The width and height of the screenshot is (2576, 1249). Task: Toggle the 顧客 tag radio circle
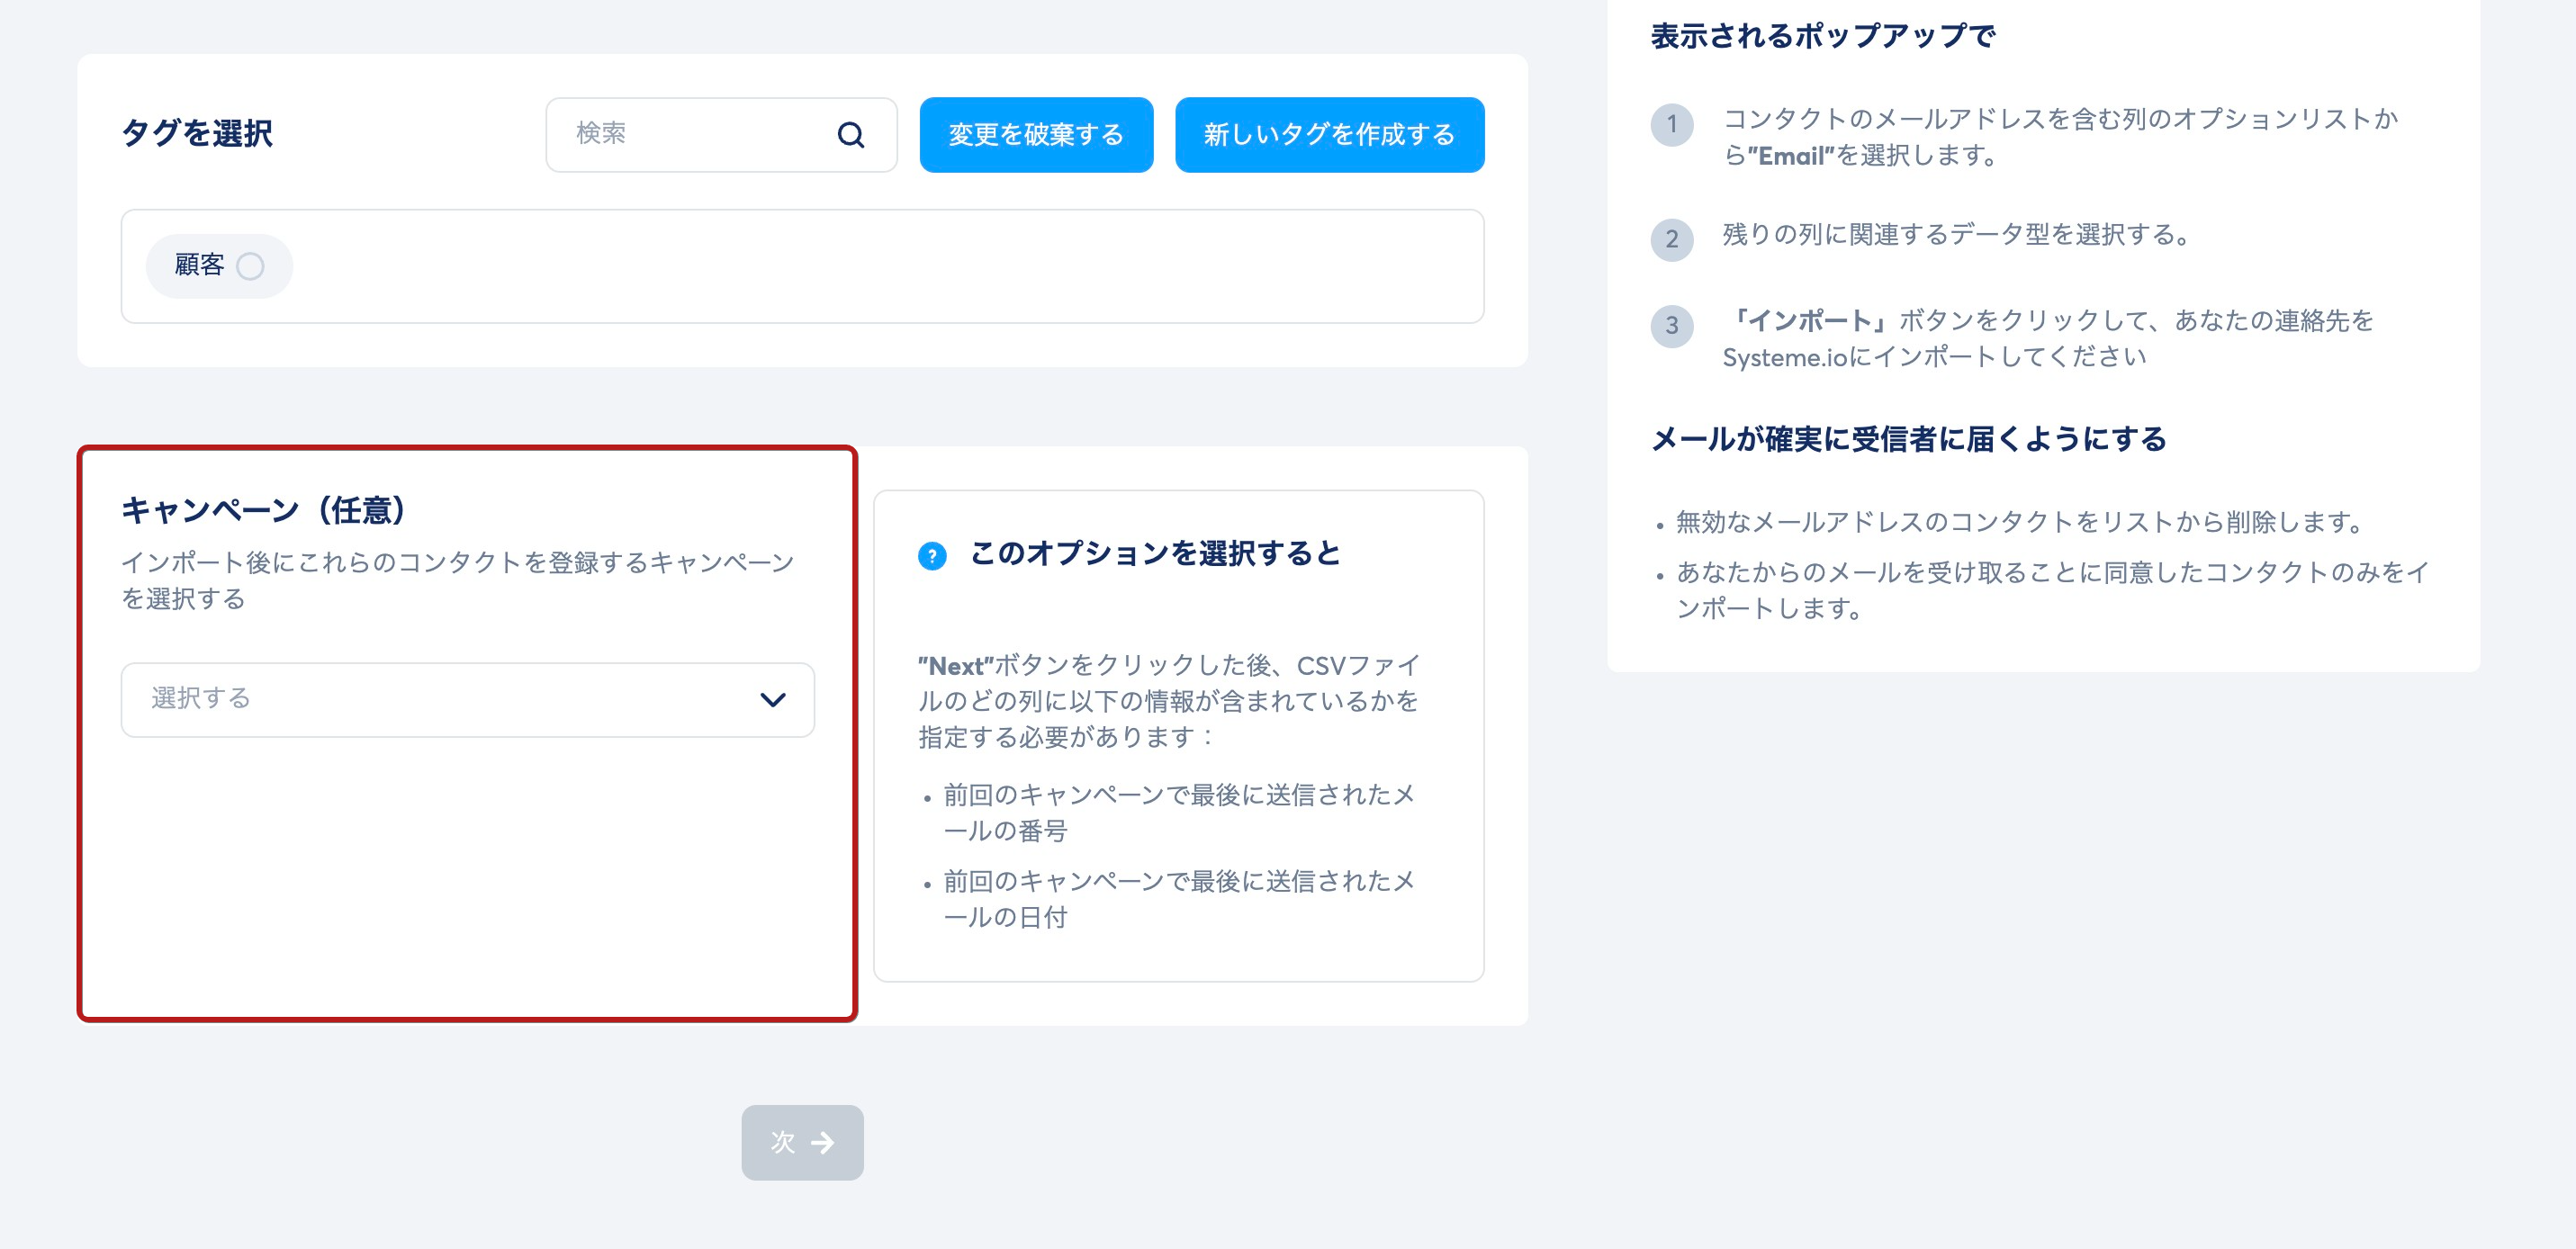click(x=250, y=266)
